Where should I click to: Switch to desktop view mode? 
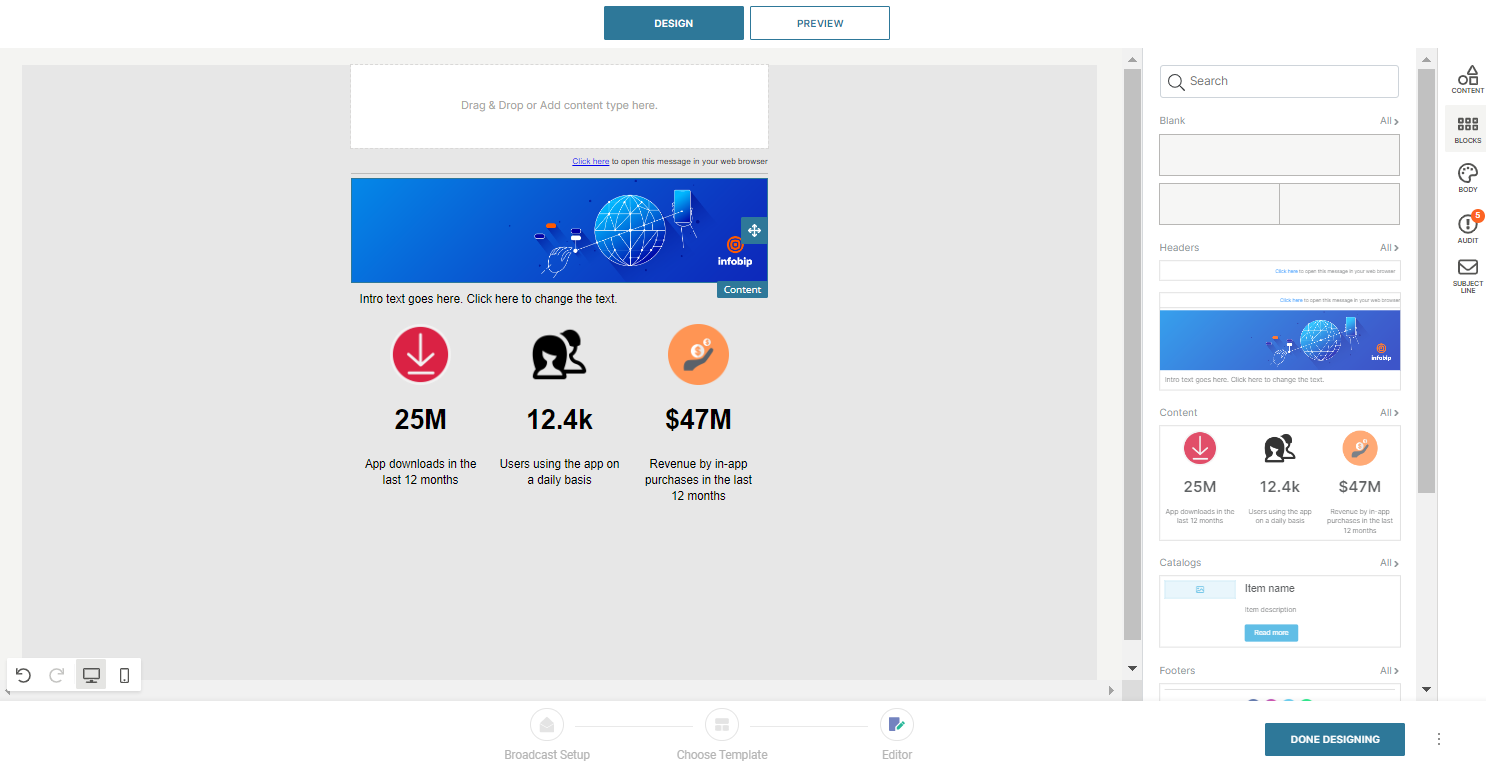click(91, 675)
